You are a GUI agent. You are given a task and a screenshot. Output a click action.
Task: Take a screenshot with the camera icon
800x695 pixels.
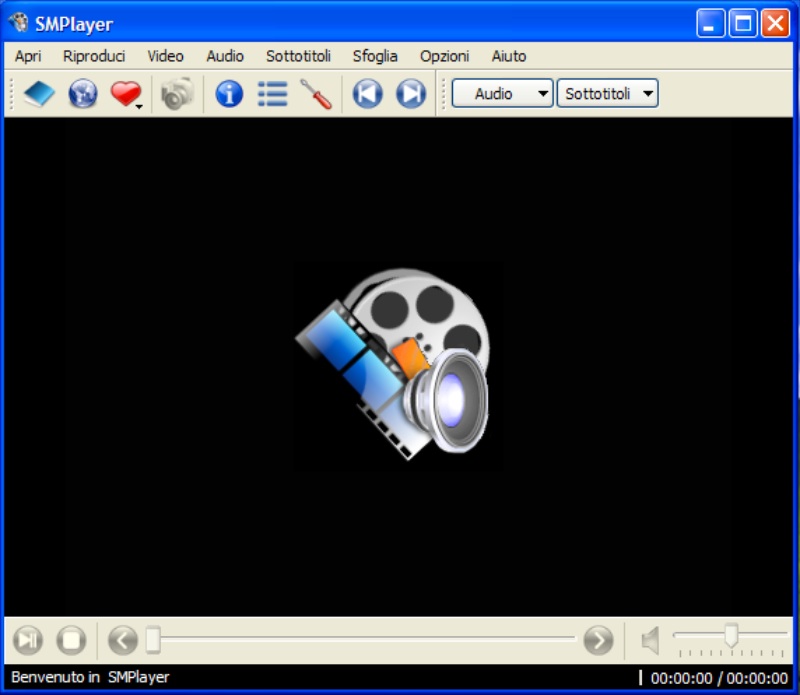point(177,94)
